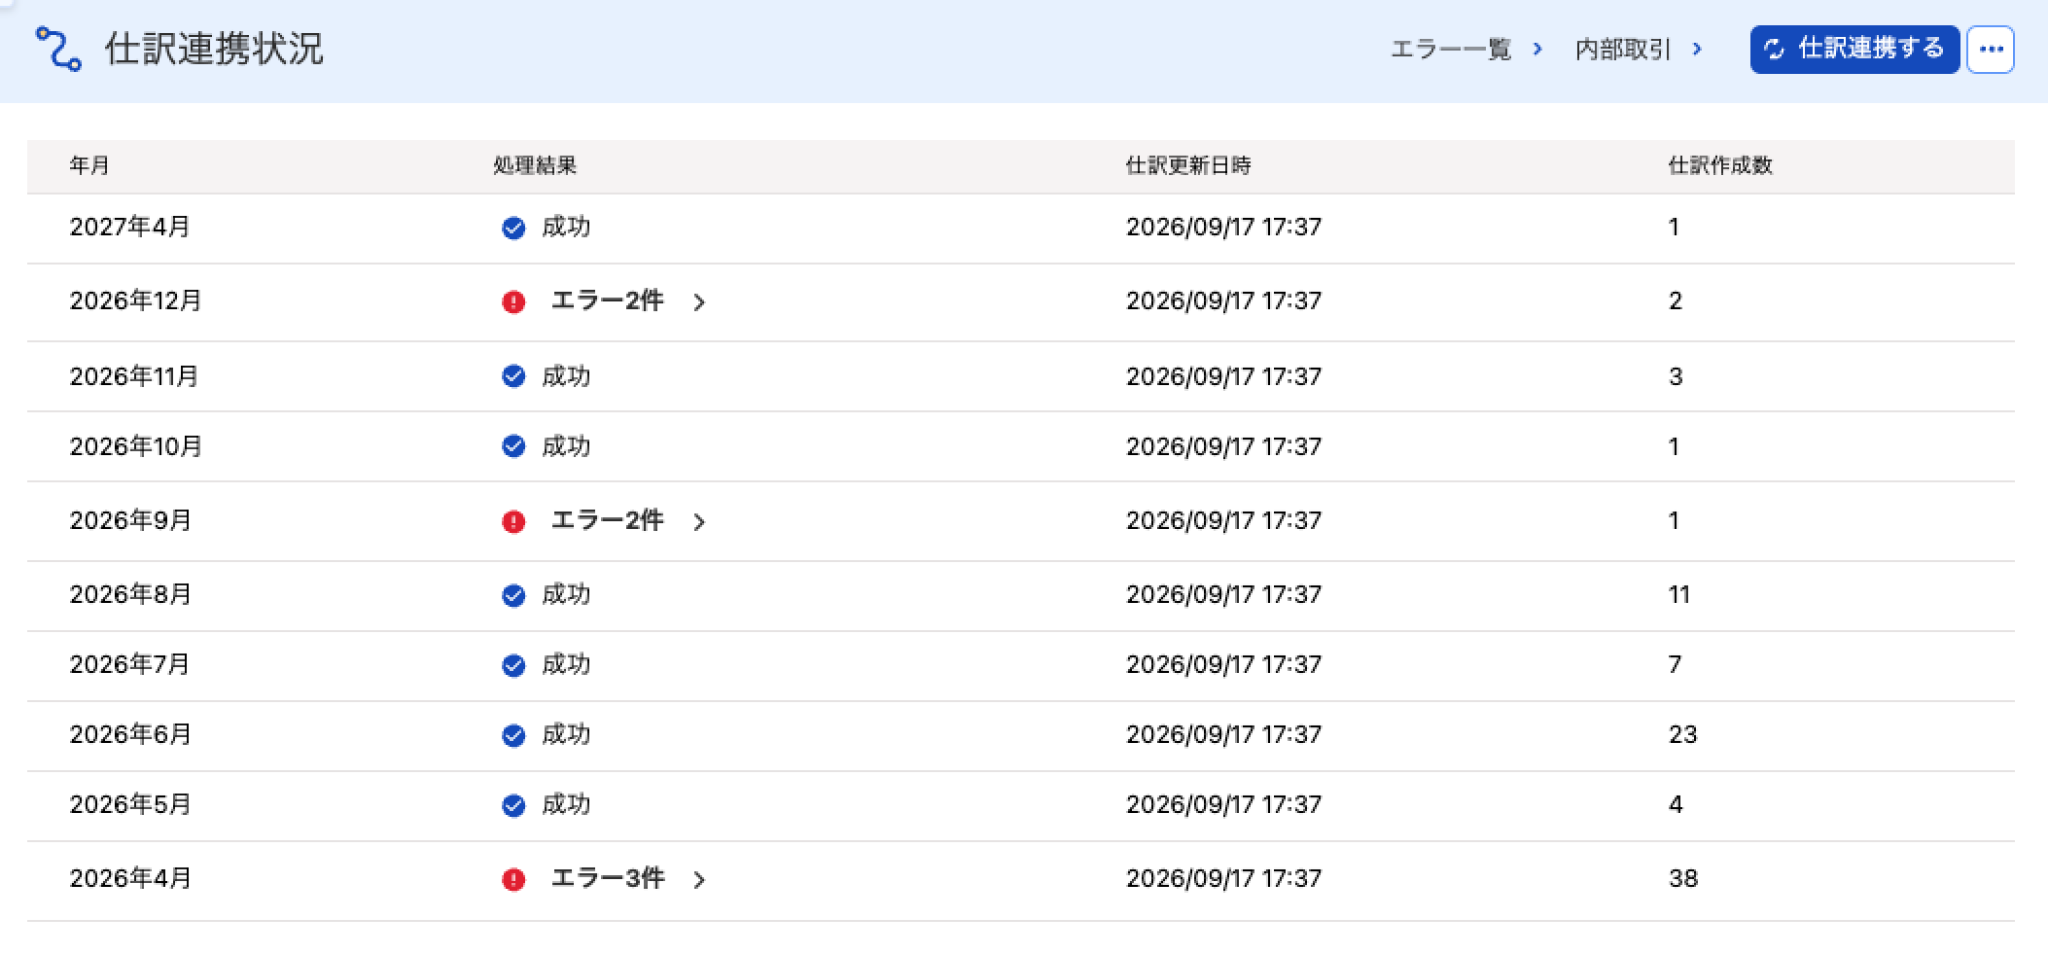Click the 処理結果 column header
Image resolution: width=2048 pixels, height=965 pixels.
pyautogui.click(x=535, y=166)
